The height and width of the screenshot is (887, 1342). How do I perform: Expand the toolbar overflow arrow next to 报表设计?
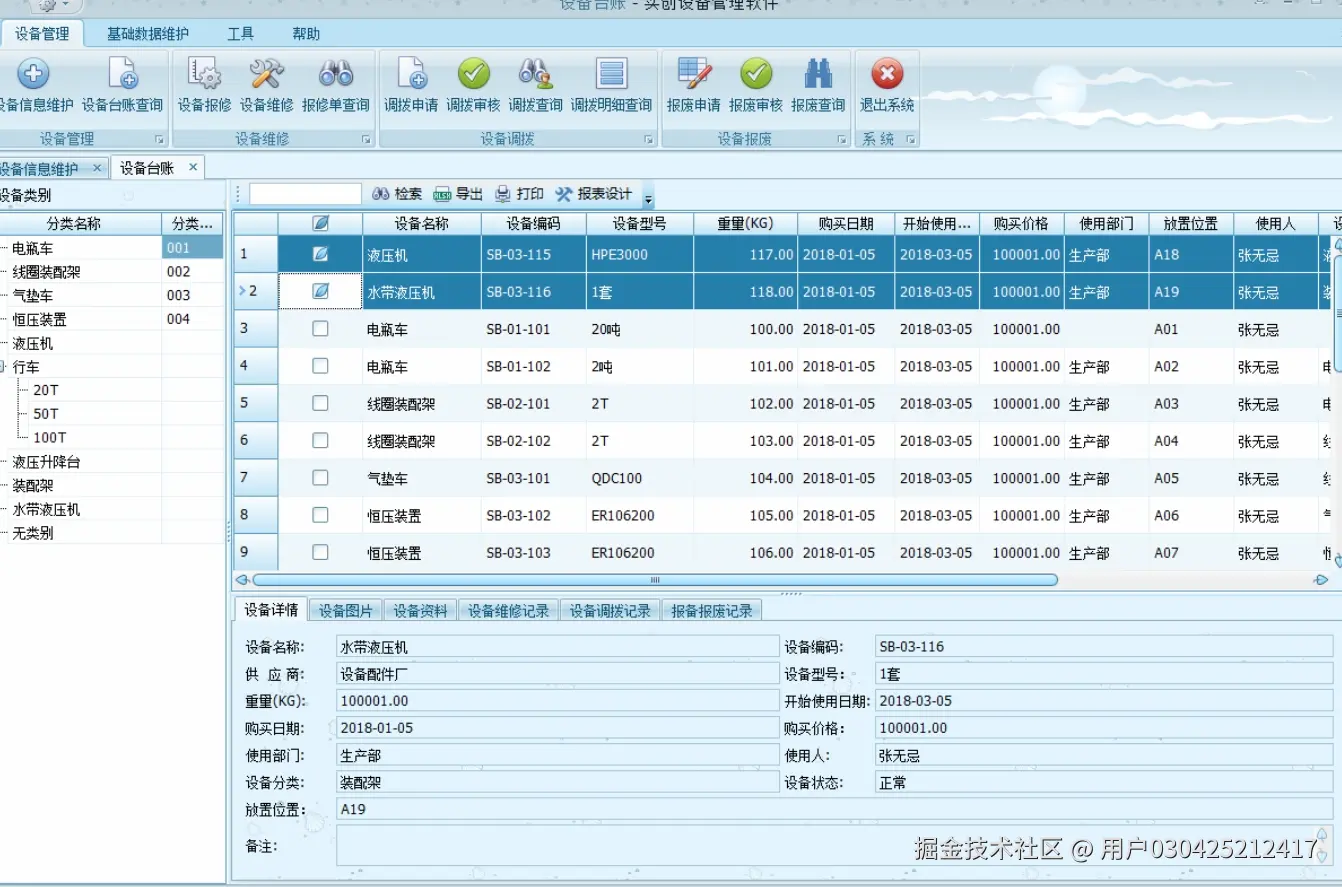click(x=647, y=200)
